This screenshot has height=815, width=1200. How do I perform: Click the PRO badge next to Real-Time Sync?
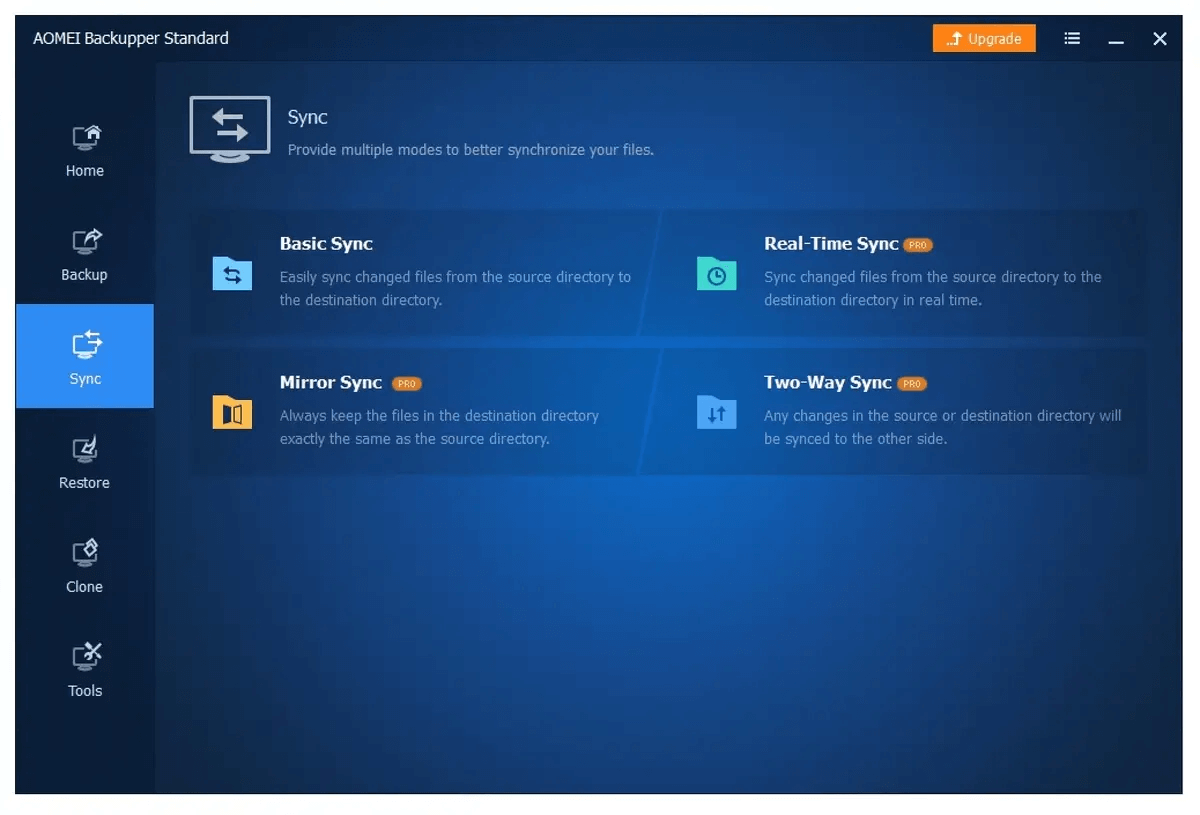917,244
